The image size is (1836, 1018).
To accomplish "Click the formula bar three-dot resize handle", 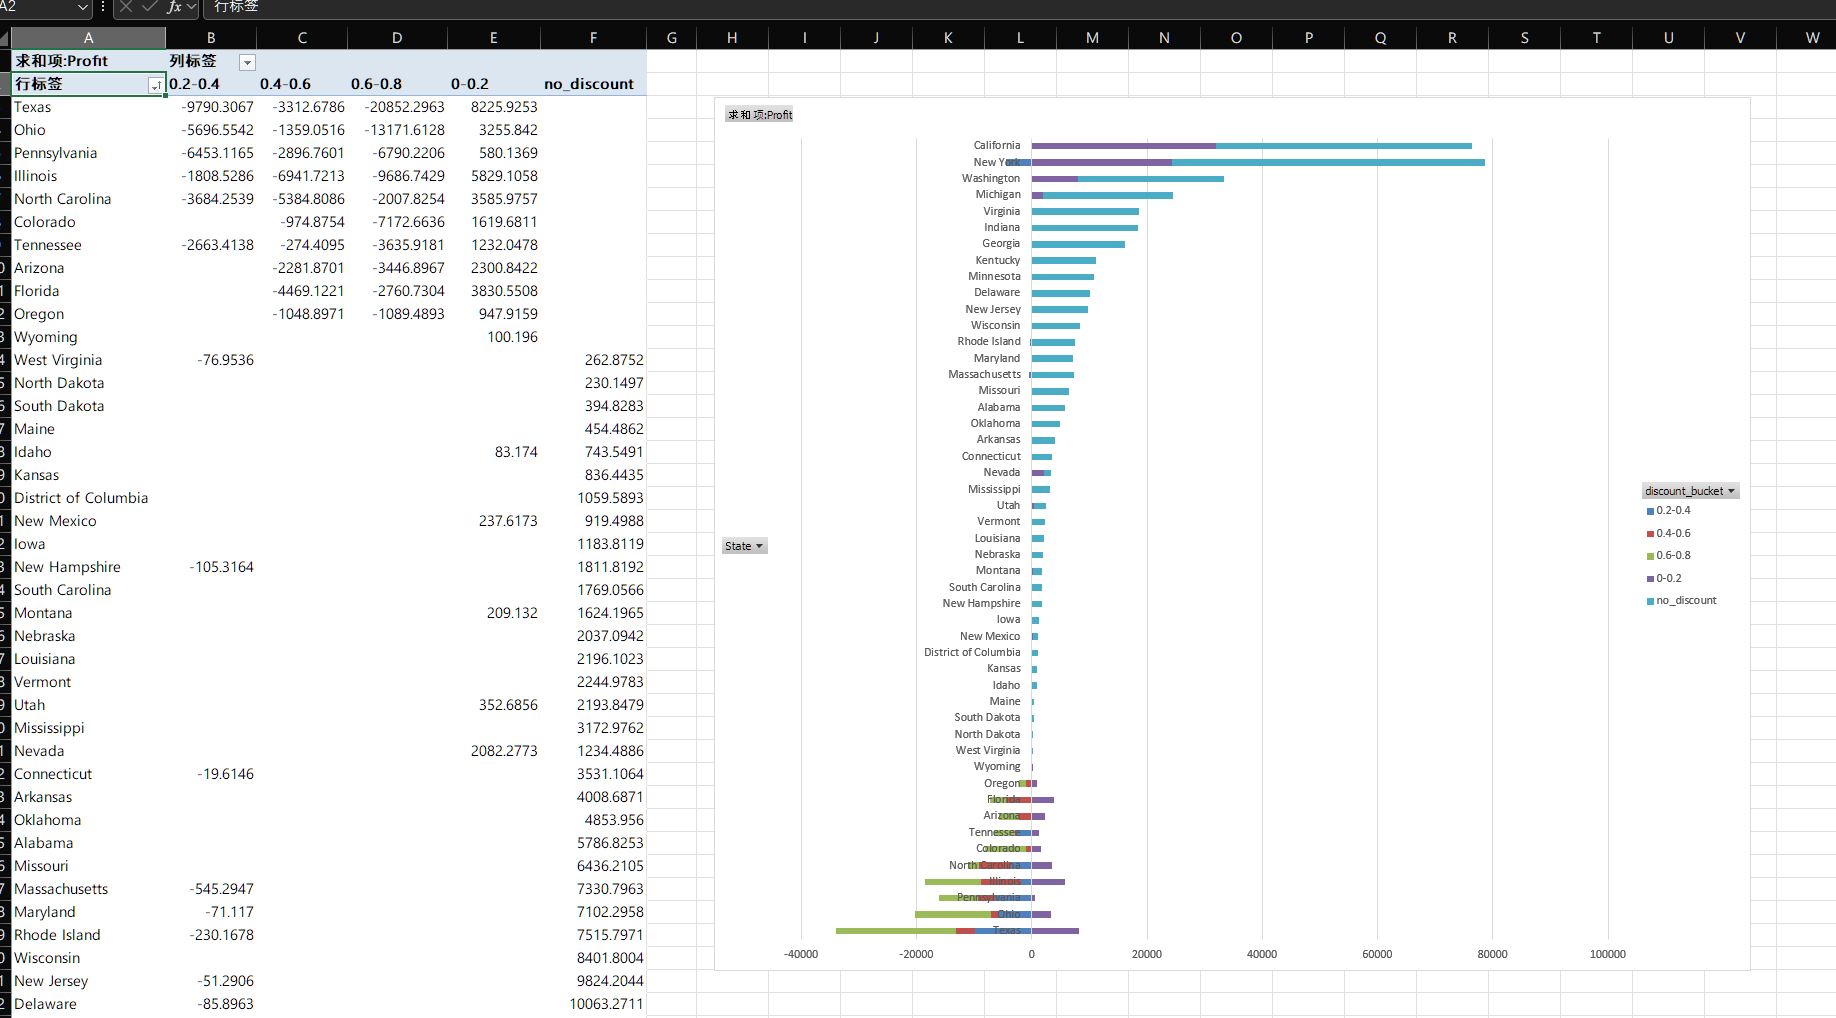I will (103, 7).
